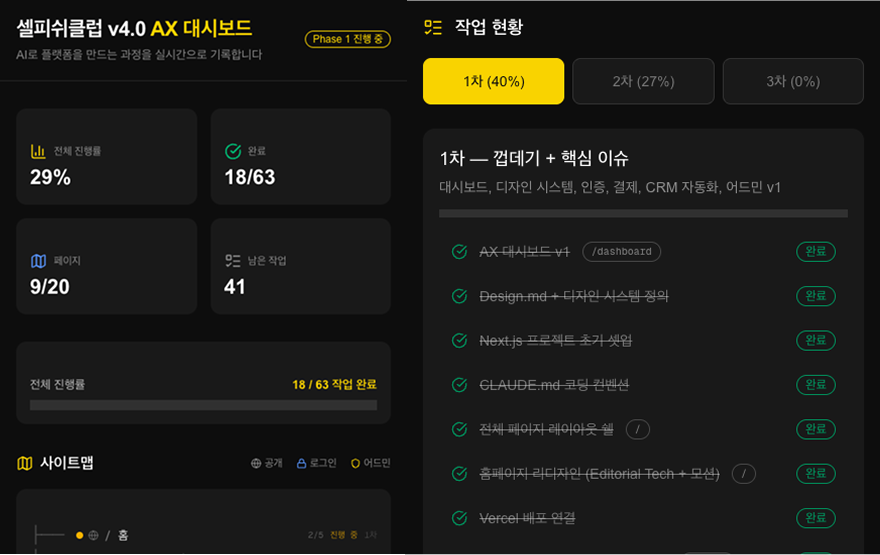Image resolution: width=880 pixels, height=555 pixels.
Task: Toggle the check circle for Next.js 프로젝트 초기 셋업
Action: [x=460, y=340]
